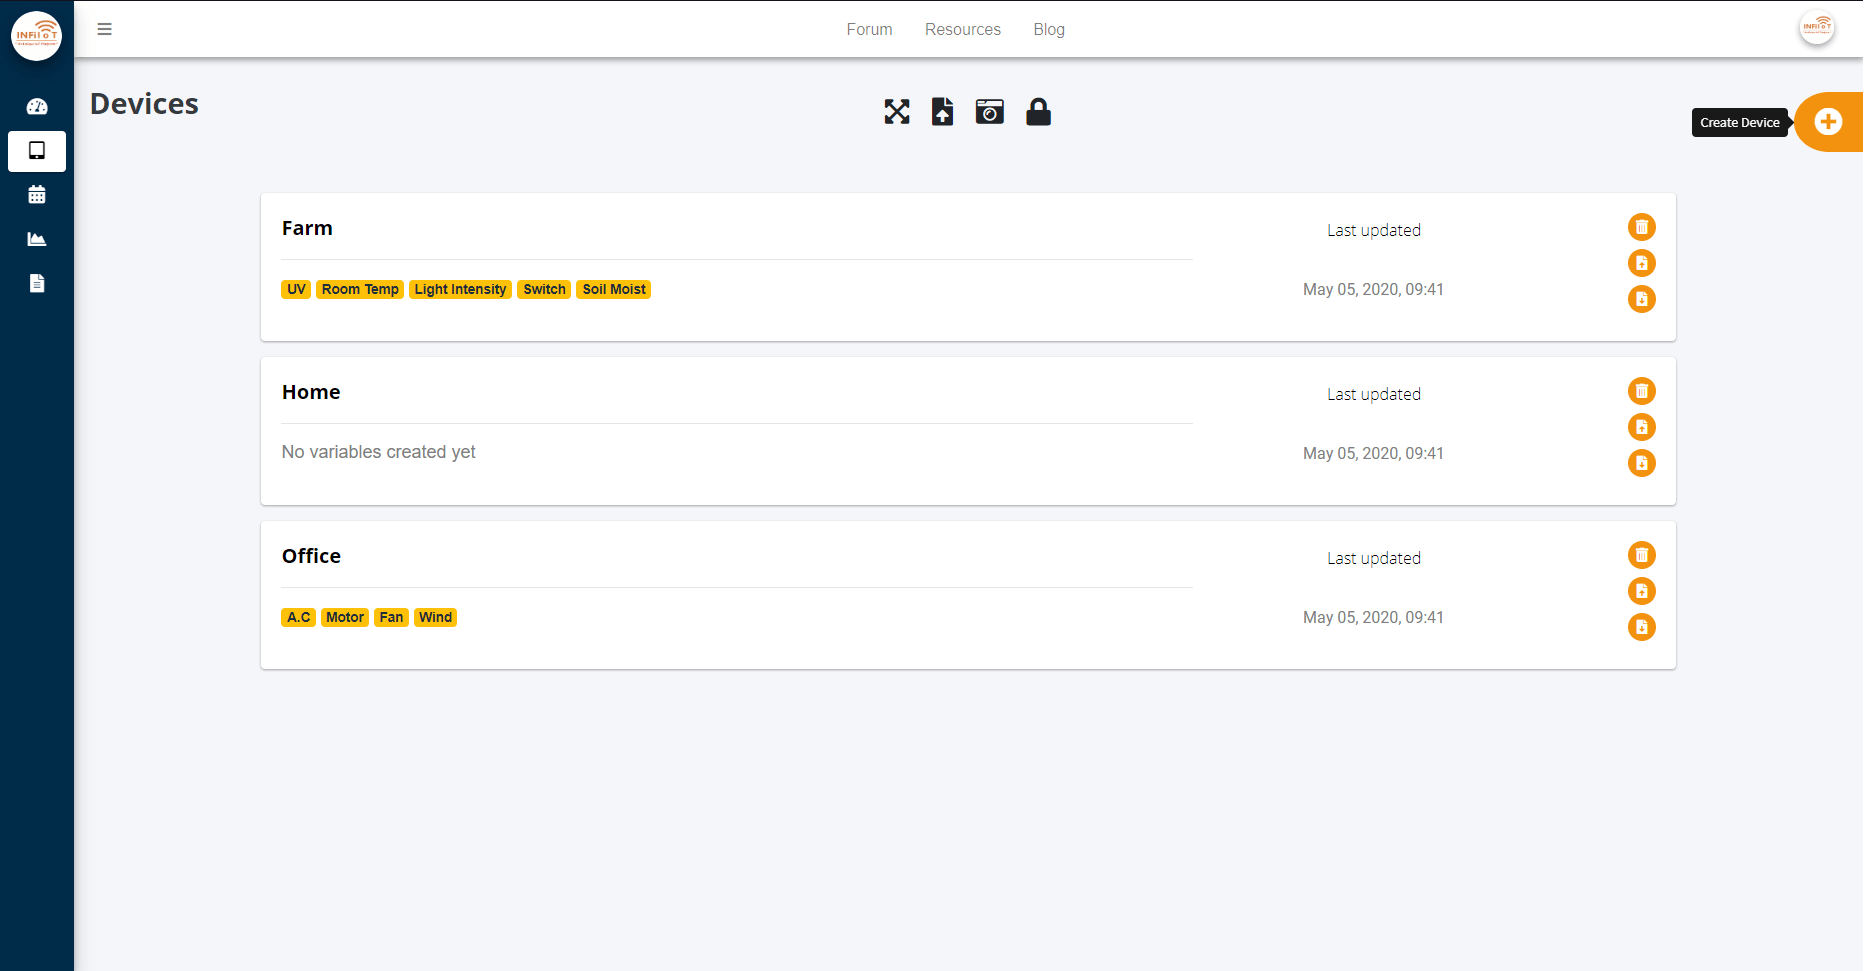Select the A.C variable tag
Image resolution: width=1864 pixels, height=971 pixels.
click(x=298, y=617)
